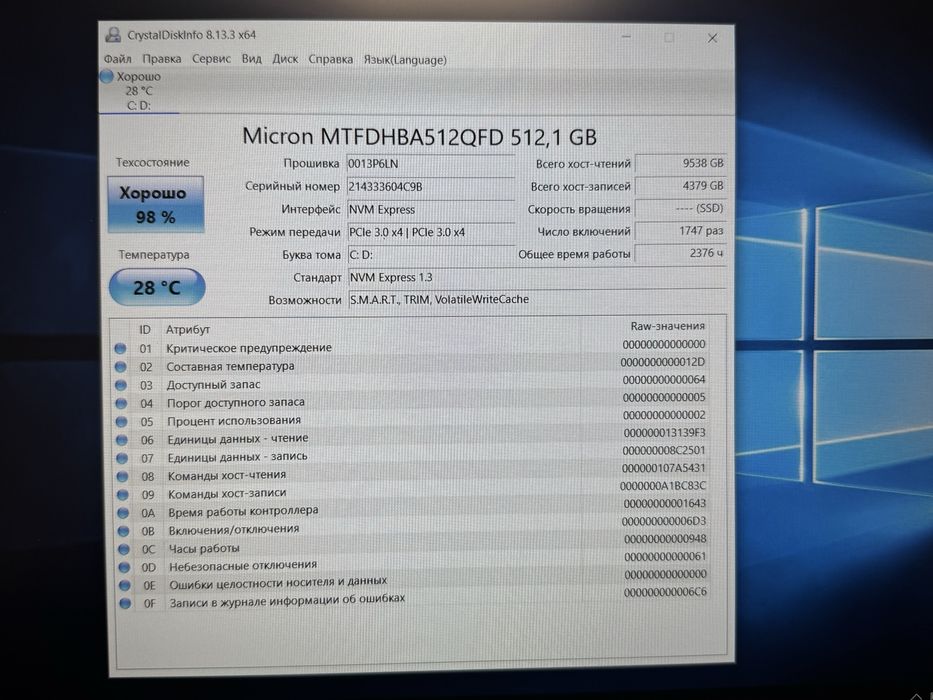Open the Язык(Language) menu
Viewport: 933px width, 700px height.
coord(405,60)
